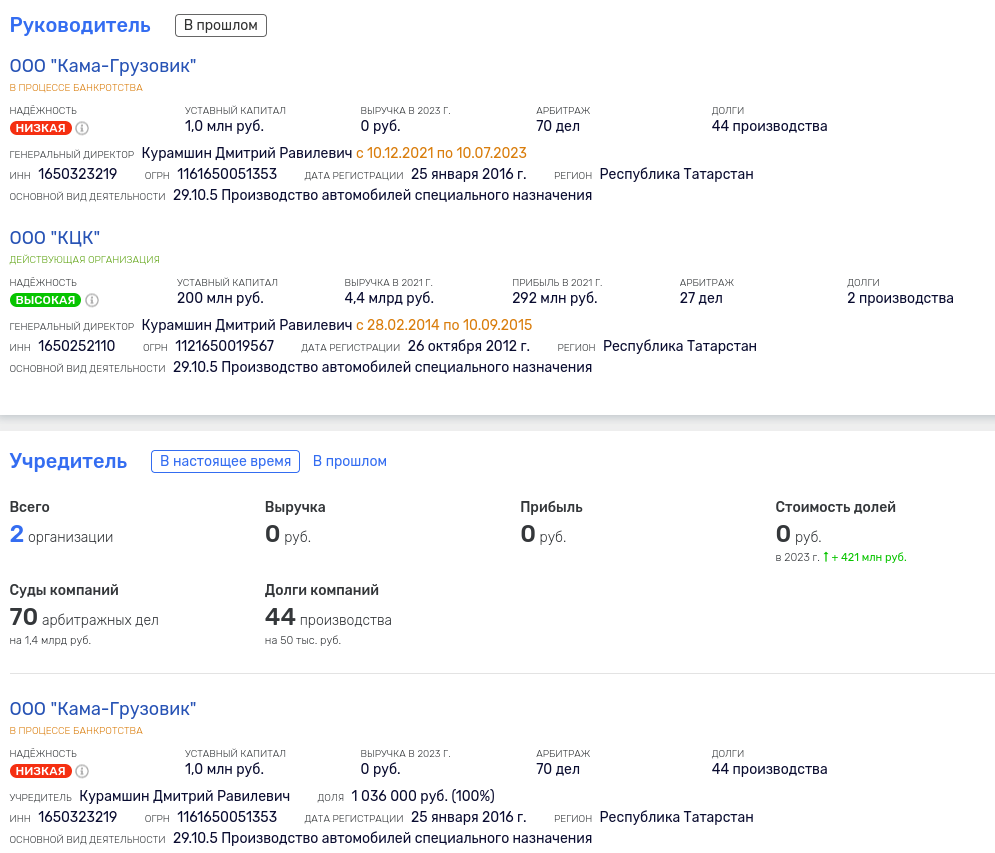This screenshot has height=853, width=995.
Task: Click КЦК charter capital "200 млн руб."
Action: (220, 298)
